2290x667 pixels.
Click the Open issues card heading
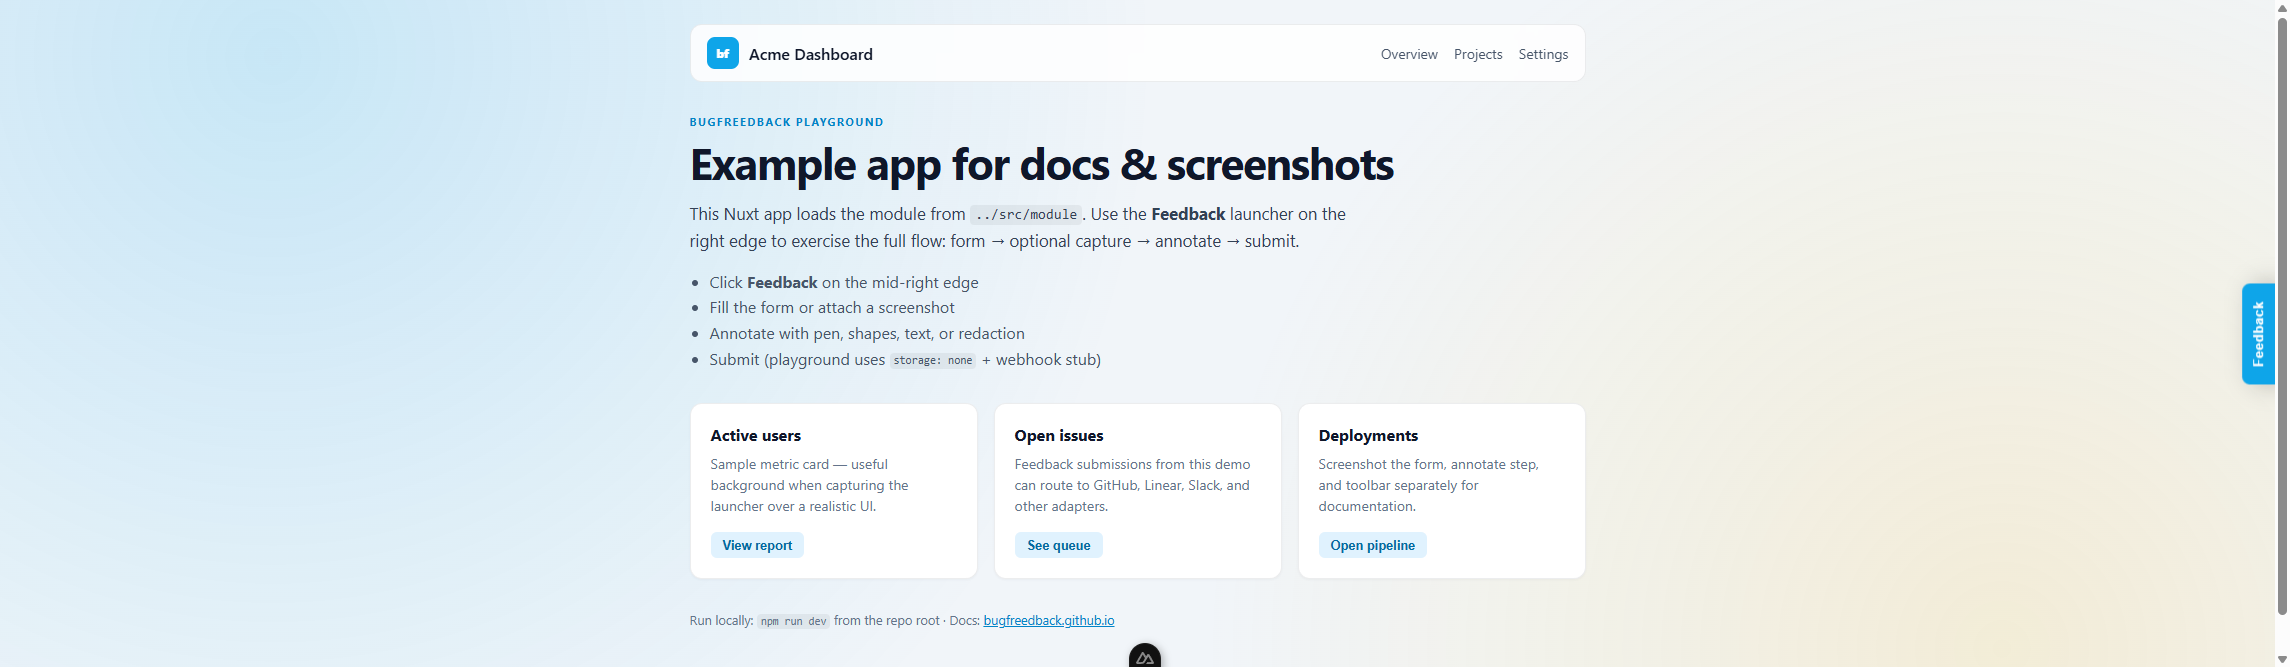(1058, 436)
